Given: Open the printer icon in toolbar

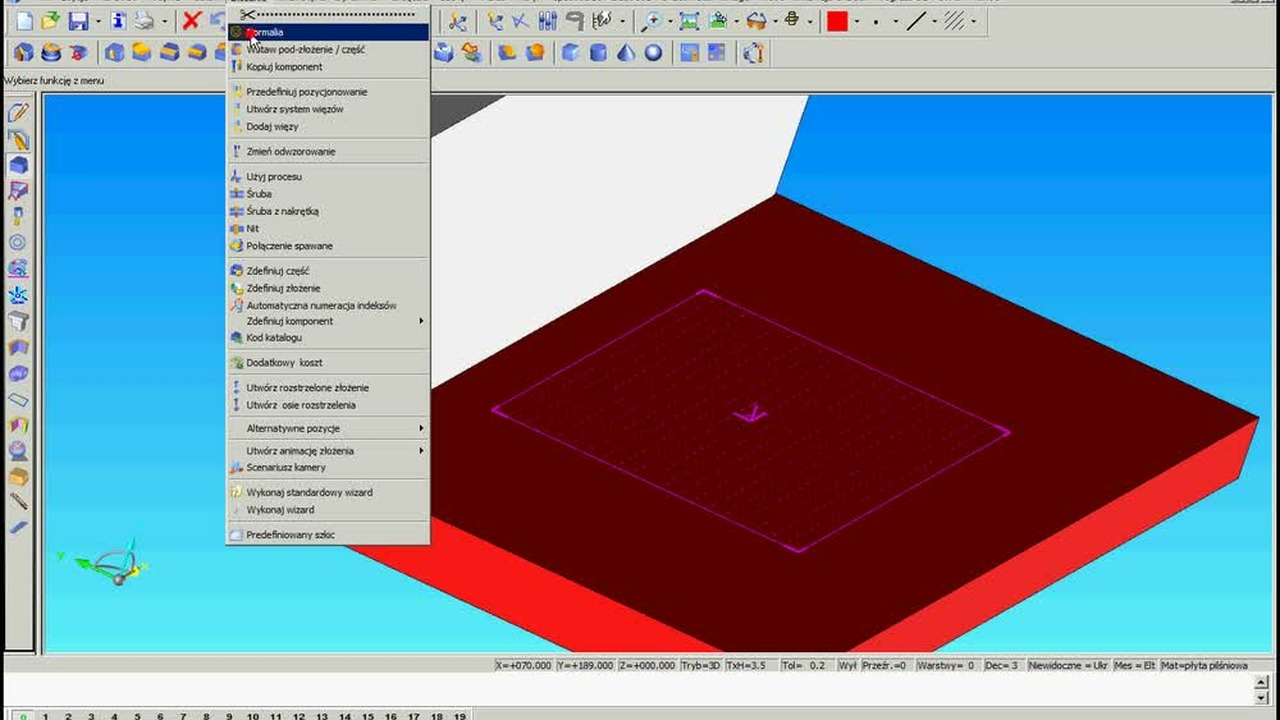Looking at the screenshot, I should (x=145, y=21).
